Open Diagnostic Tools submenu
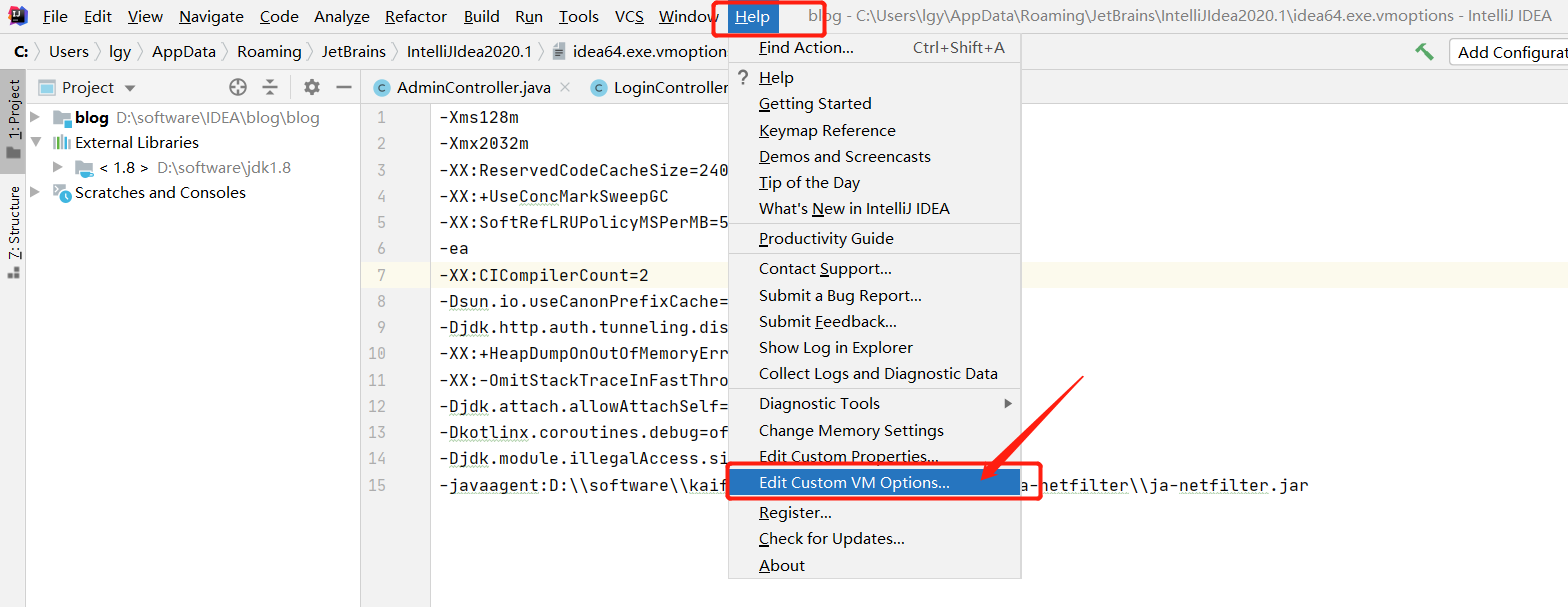Image resolution: width=1568 pixels, height=607 pixels. tap(874, 404)
